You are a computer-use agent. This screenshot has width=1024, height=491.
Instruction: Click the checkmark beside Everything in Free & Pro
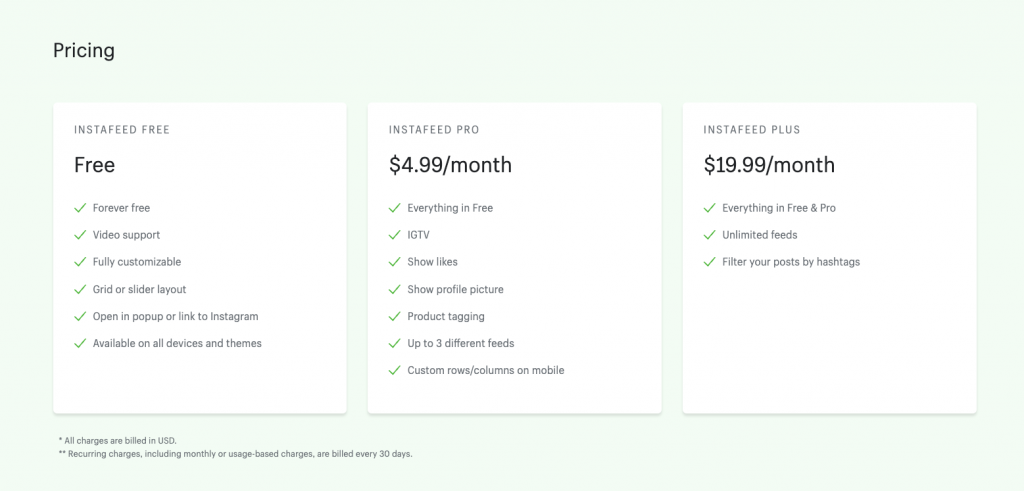tap(710, 208)
